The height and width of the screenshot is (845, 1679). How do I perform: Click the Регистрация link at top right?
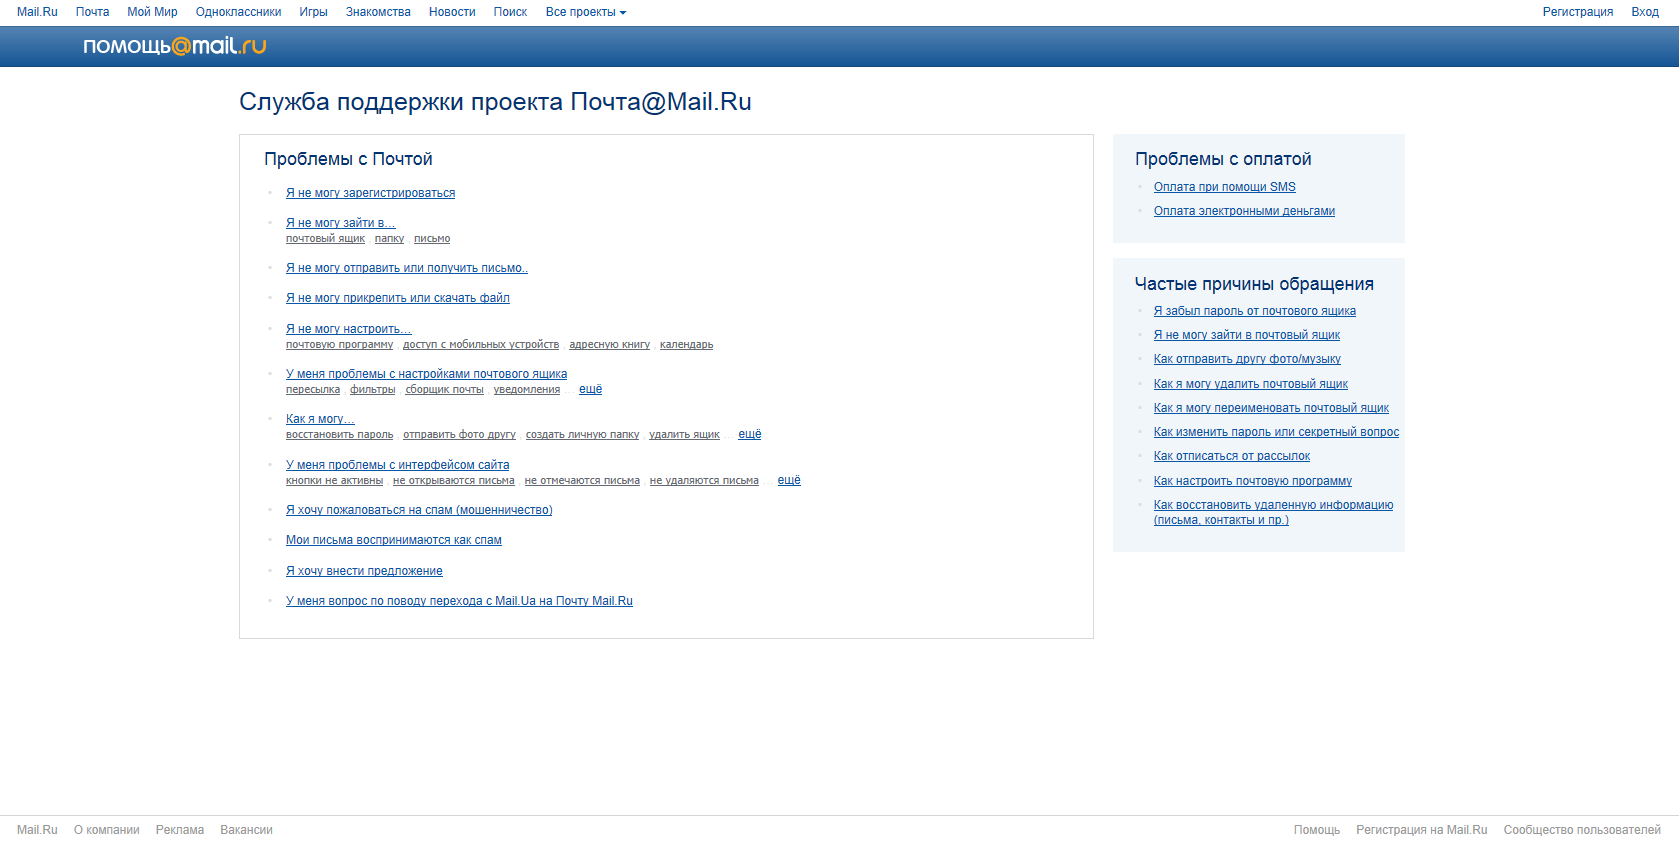[x=1577, y=12]
